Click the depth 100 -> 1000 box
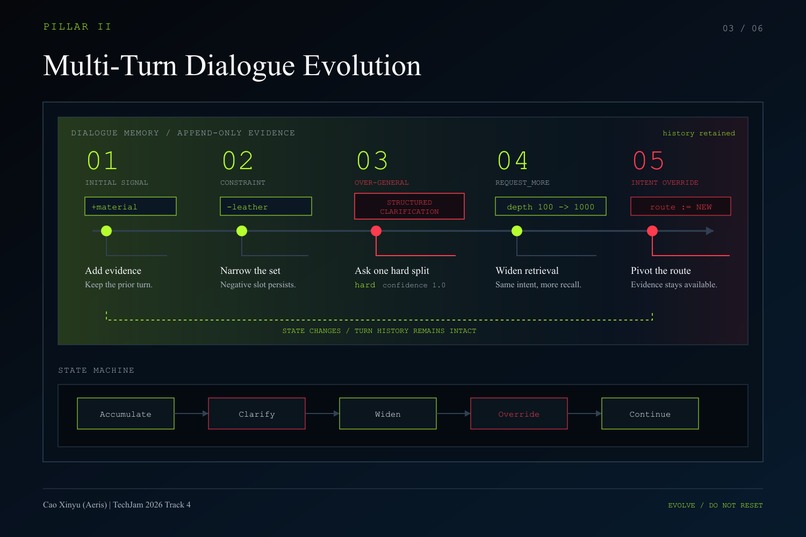Screen dimensions: 806x537 tap(551, 206)
